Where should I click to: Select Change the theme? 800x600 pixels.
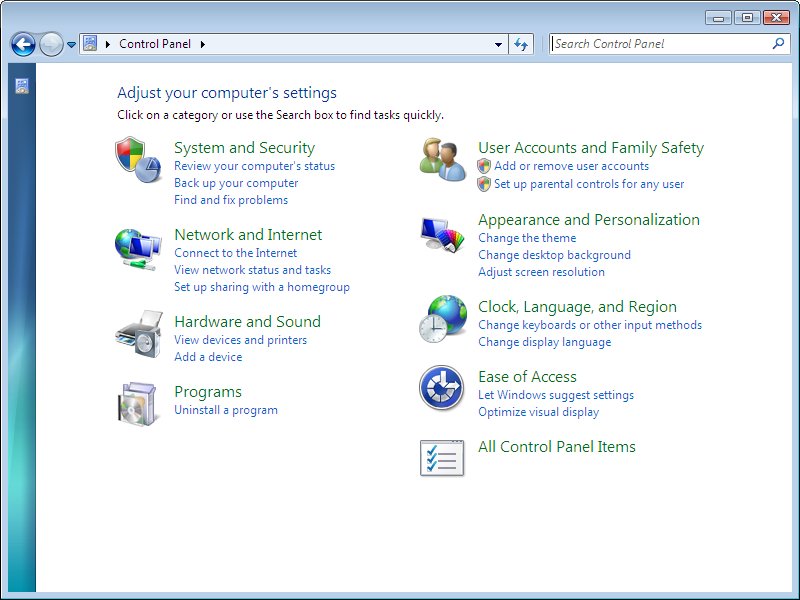click(527, 238)
